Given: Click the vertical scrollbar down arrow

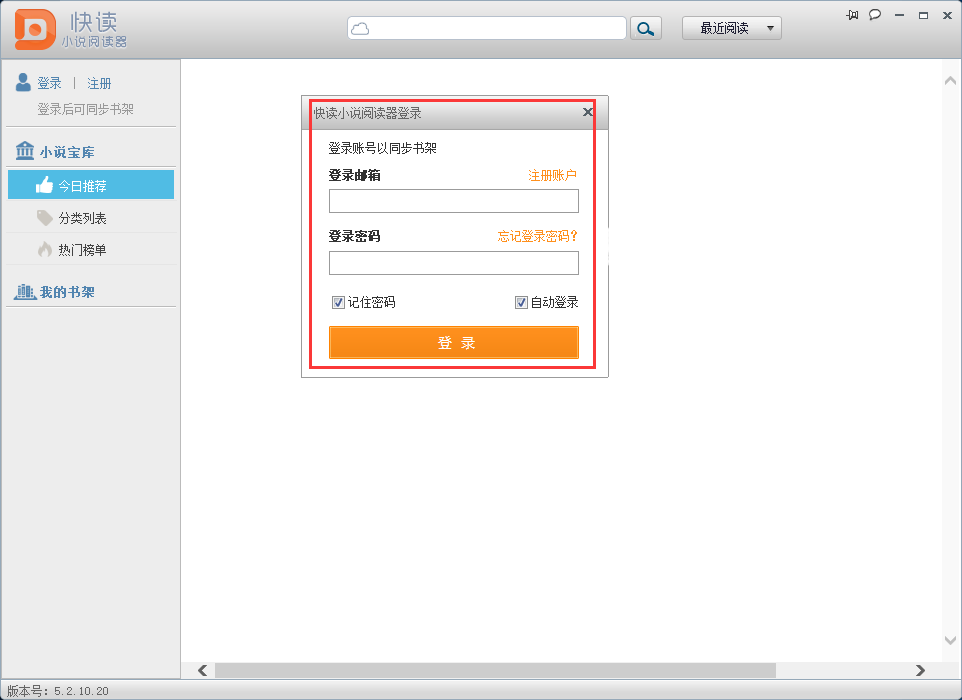Looking at the screenshot, I should 949,641.
